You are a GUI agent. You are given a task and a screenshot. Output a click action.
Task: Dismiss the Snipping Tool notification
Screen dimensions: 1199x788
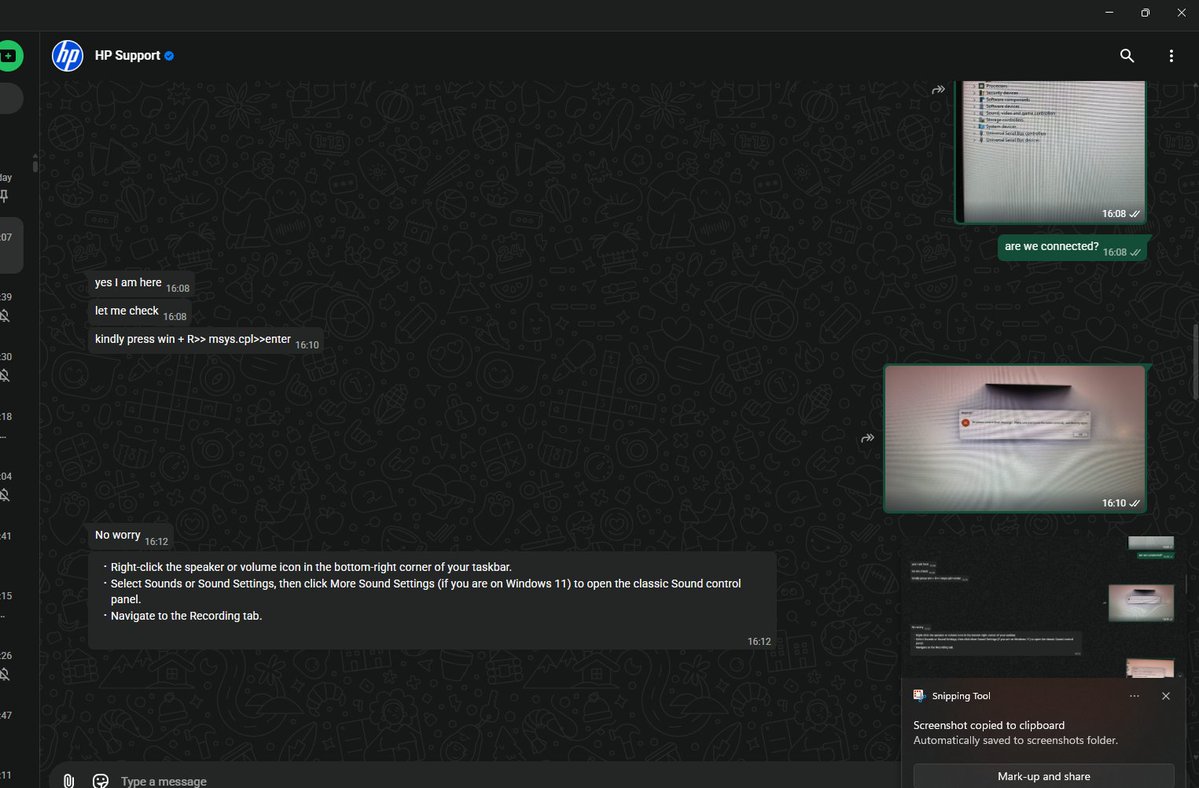[x=1165, y=696]
